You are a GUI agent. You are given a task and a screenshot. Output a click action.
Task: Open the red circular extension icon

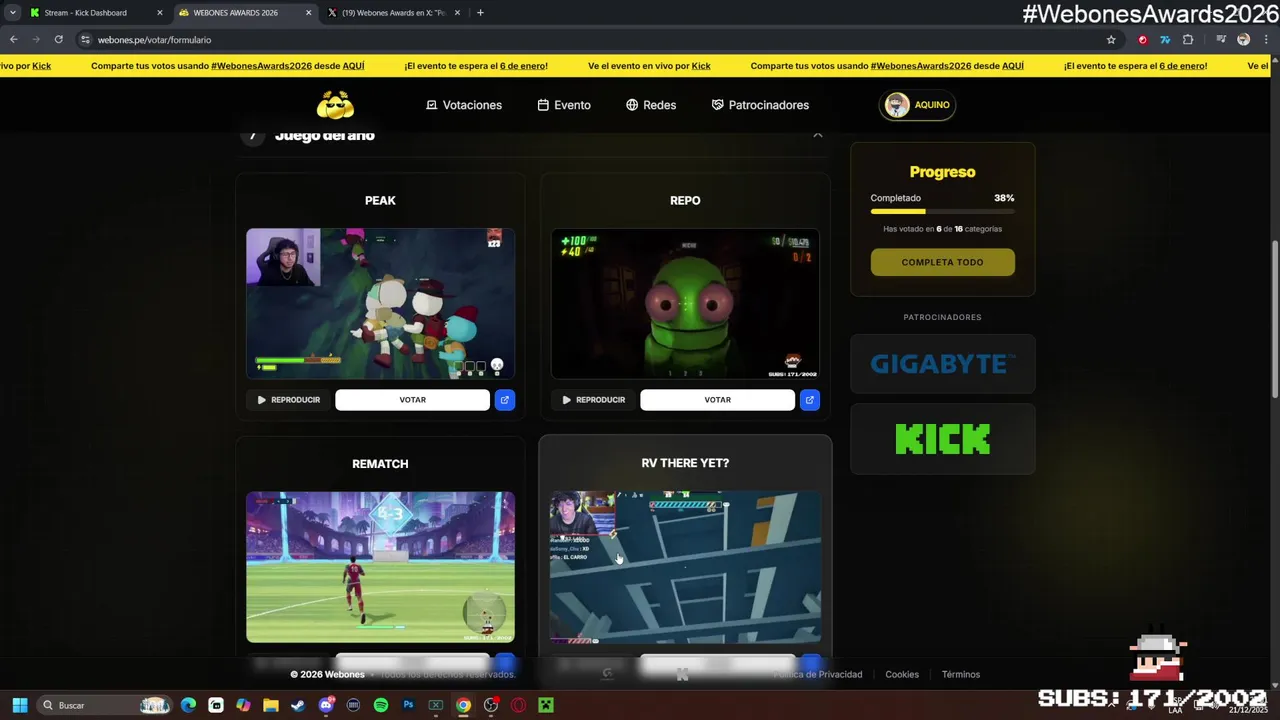click(1143, 40)
